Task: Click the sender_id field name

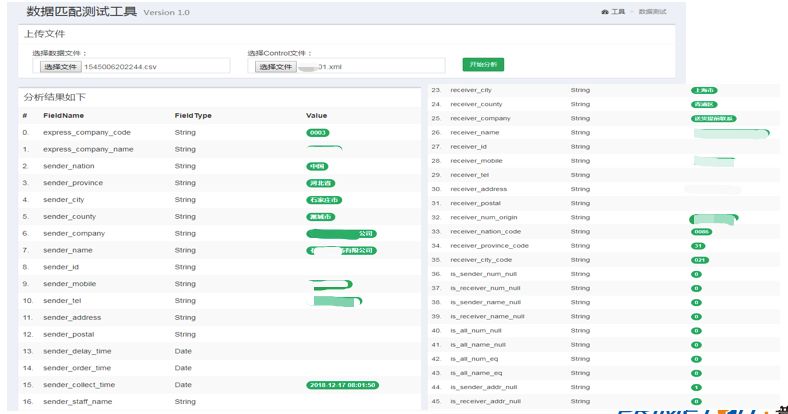Action: [x=61, y=267]
